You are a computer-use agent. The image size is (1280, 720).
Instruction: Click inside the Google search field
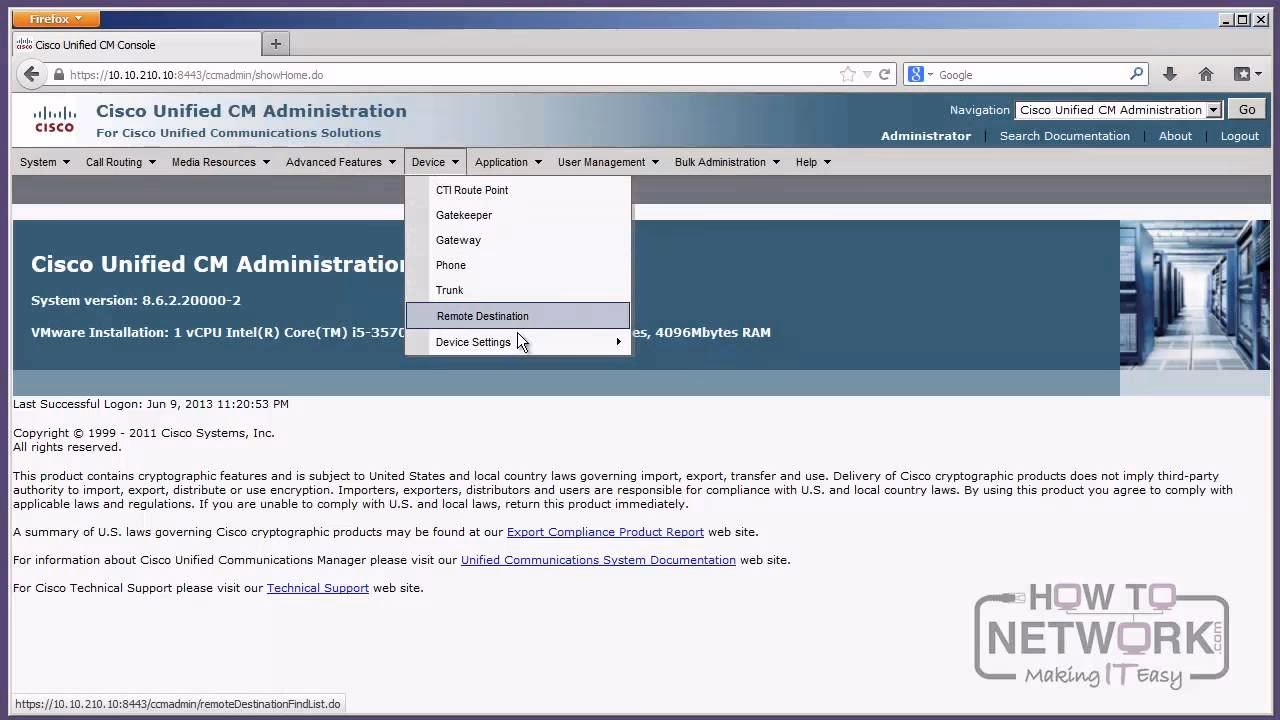click(x=1030, y=75)
